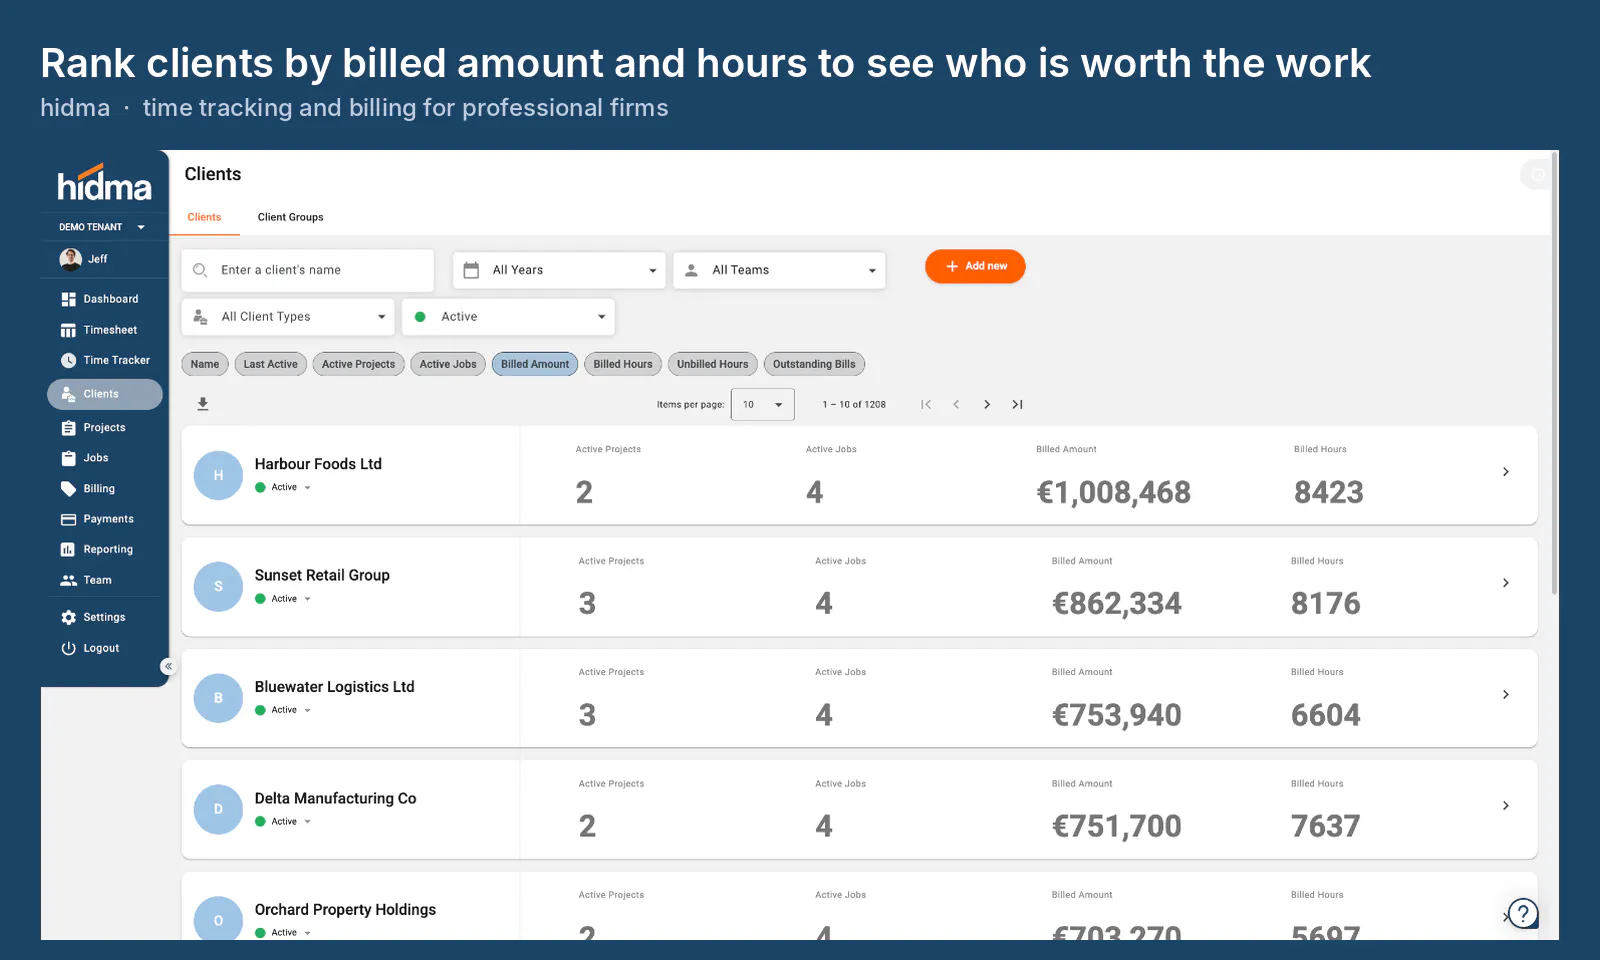Go to the previous page of clients
This screenshot has height=960, width=1600.
tap(956, 404)
